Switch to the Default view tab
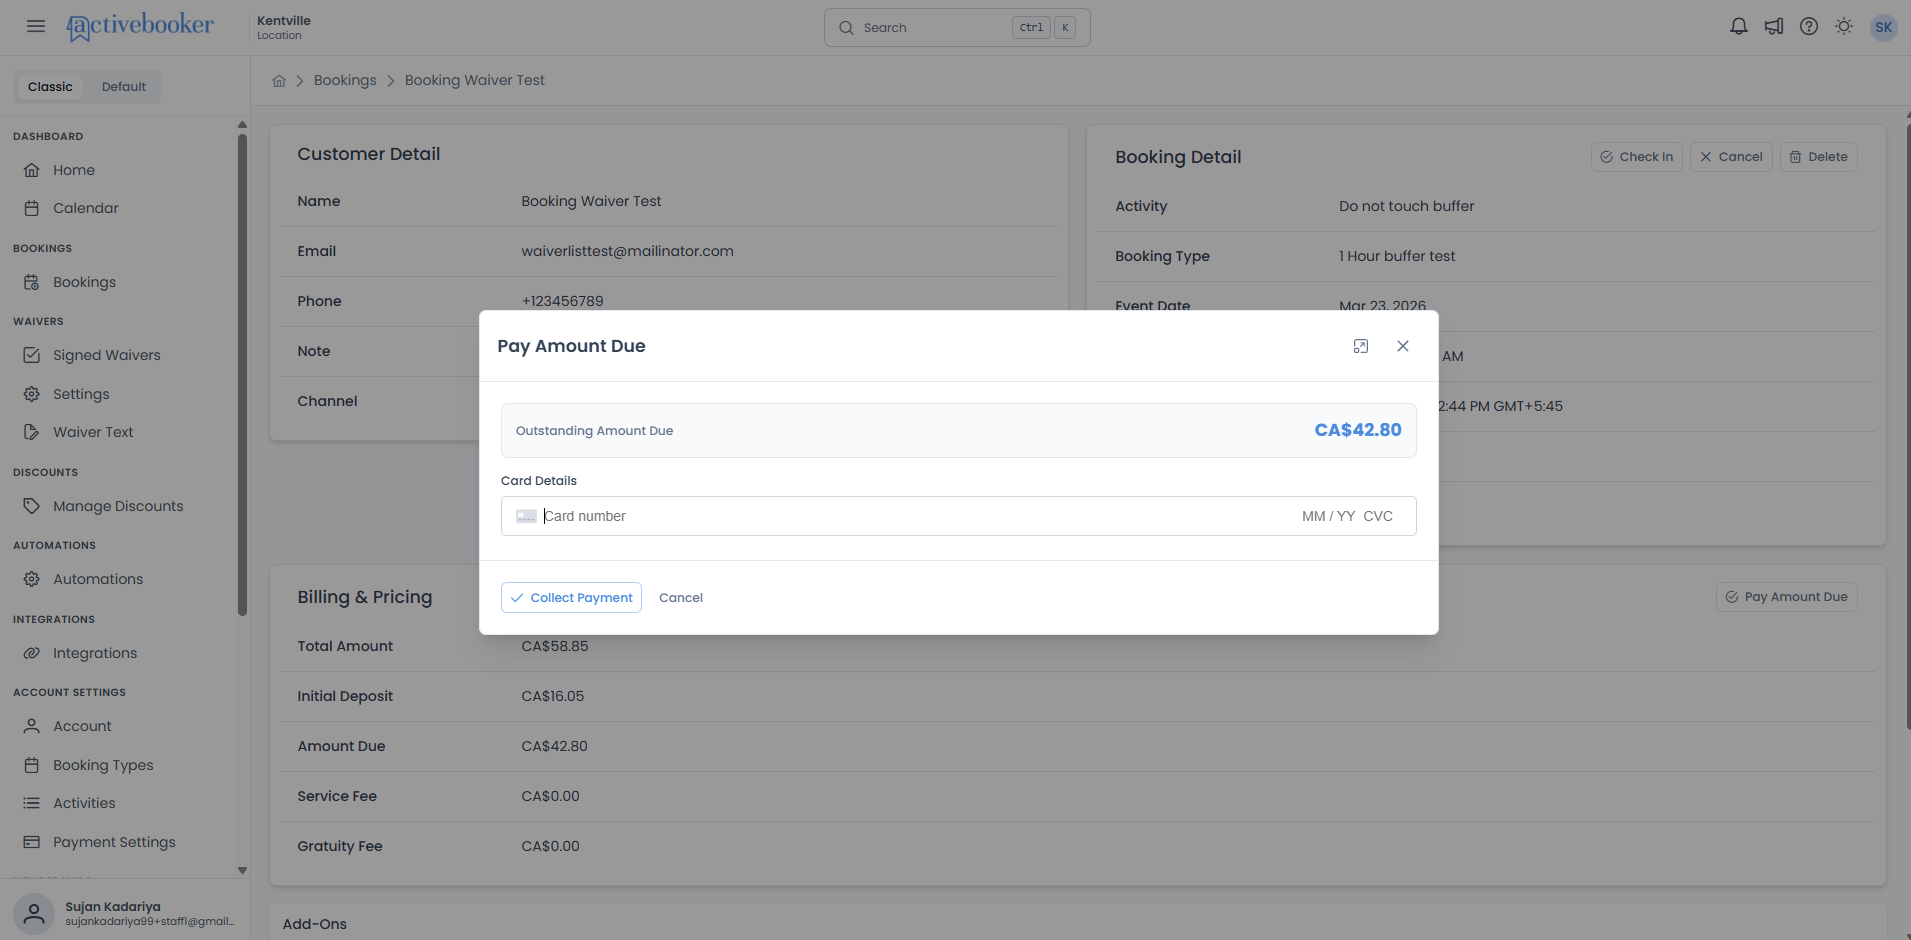1911x940 pixels. (x=124, y=87)
